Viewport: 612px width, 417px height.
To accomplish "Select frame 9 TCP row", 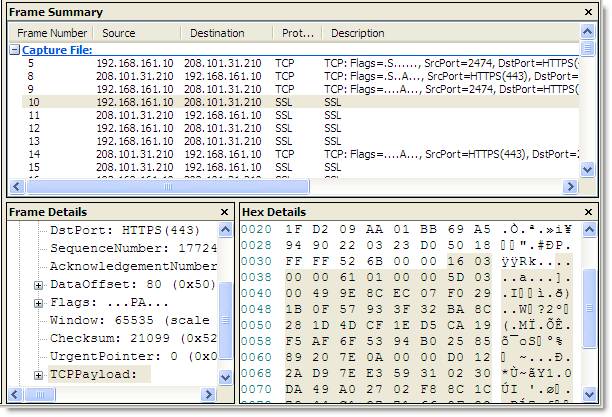I will click(301, 89).
